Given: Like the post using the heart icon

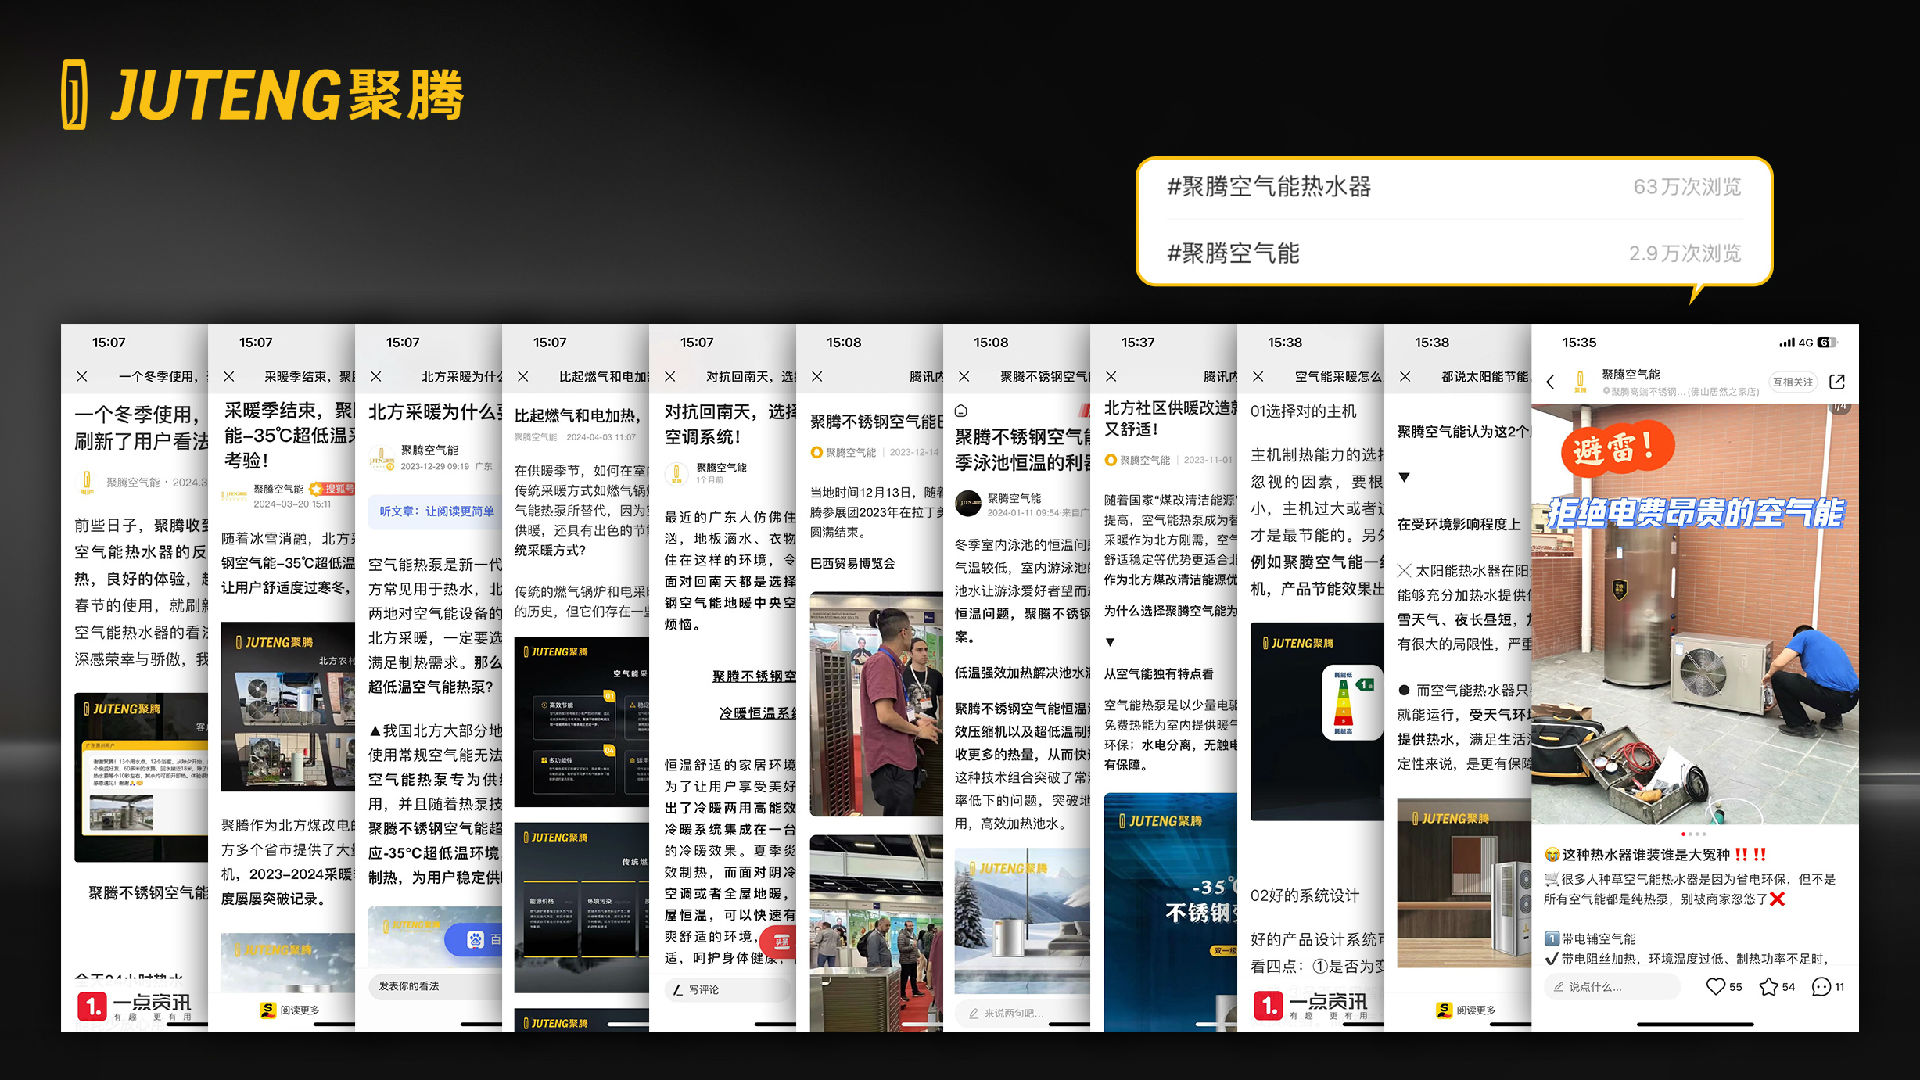Looking at the screenshot, I should pos(1715,987).
